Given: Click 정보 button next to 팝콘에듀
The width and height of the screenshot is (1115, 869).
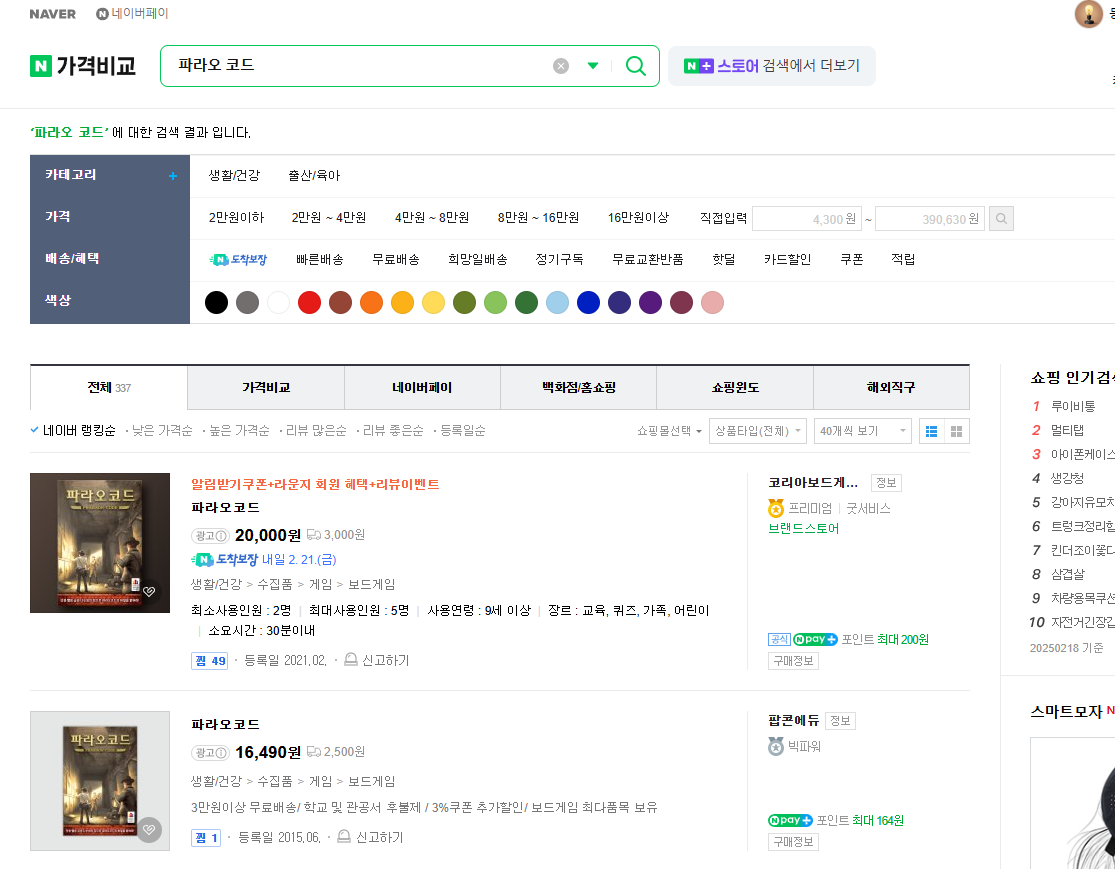Looking at the screenshot, I should pyautogui.click(x=841, y=721).
